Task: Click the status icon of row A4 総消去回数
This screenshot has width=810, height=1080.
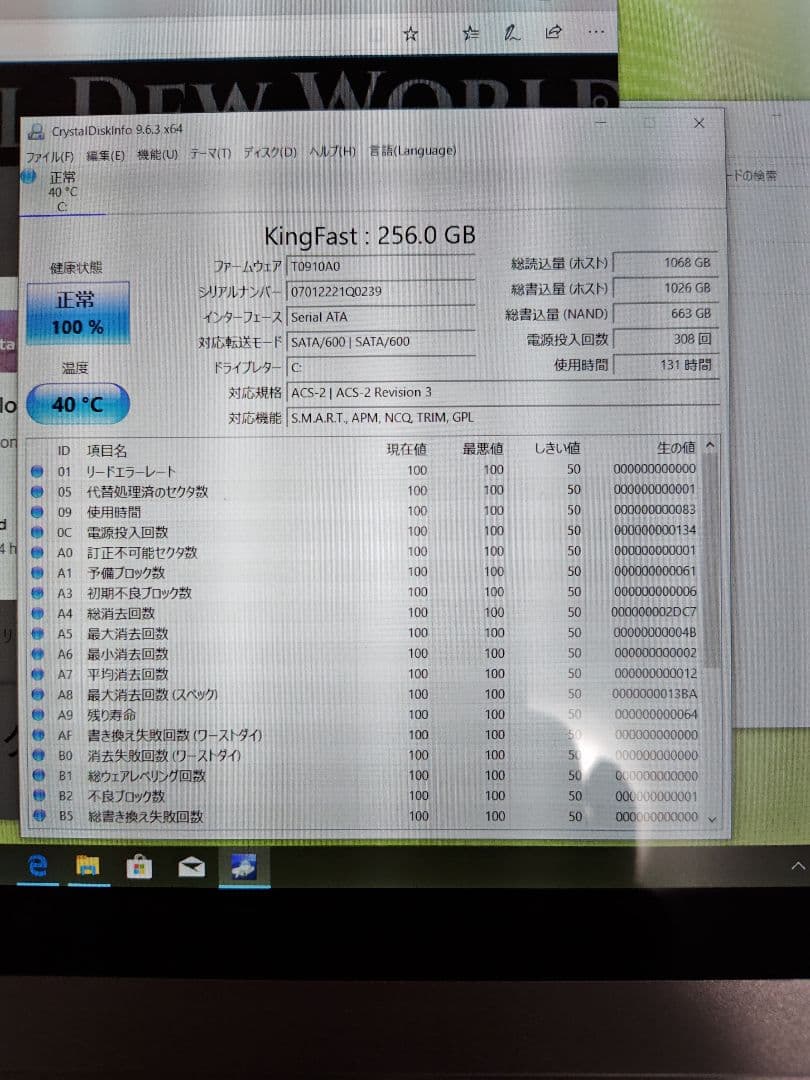Action: [x=37, y=613]
